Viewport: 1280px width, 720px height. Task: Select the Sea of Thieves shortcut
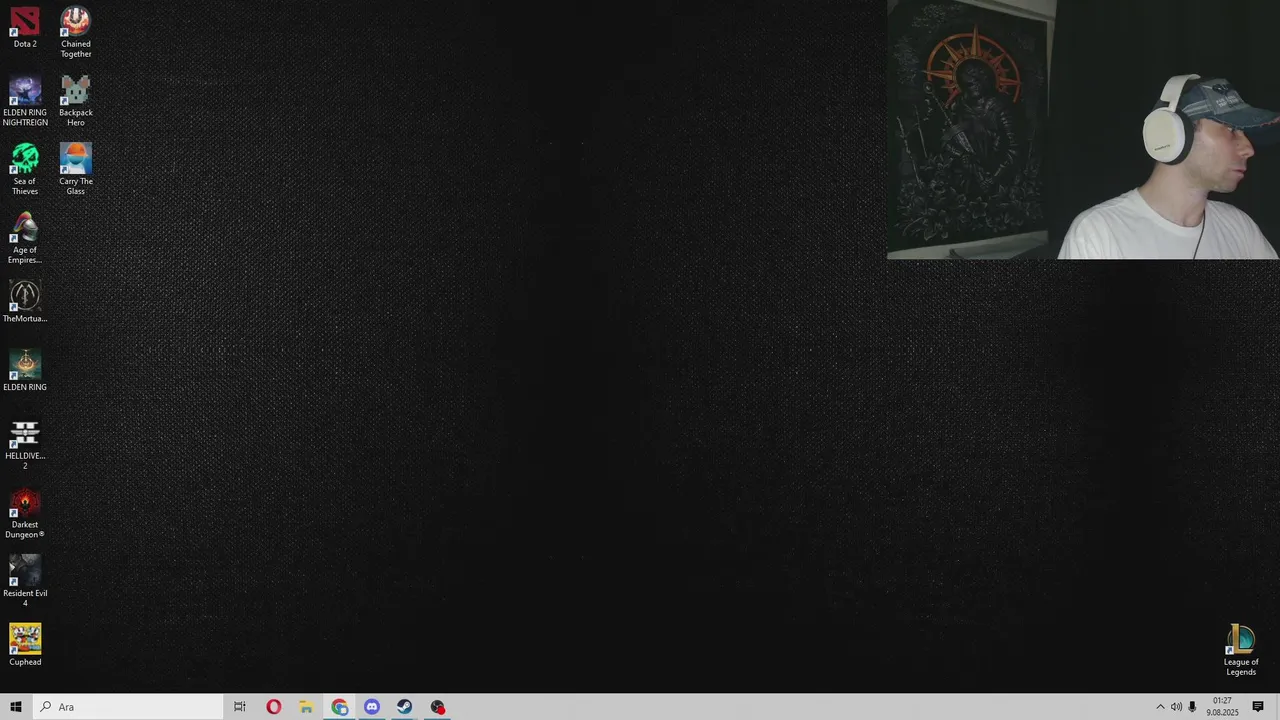[x=25, y=170]
